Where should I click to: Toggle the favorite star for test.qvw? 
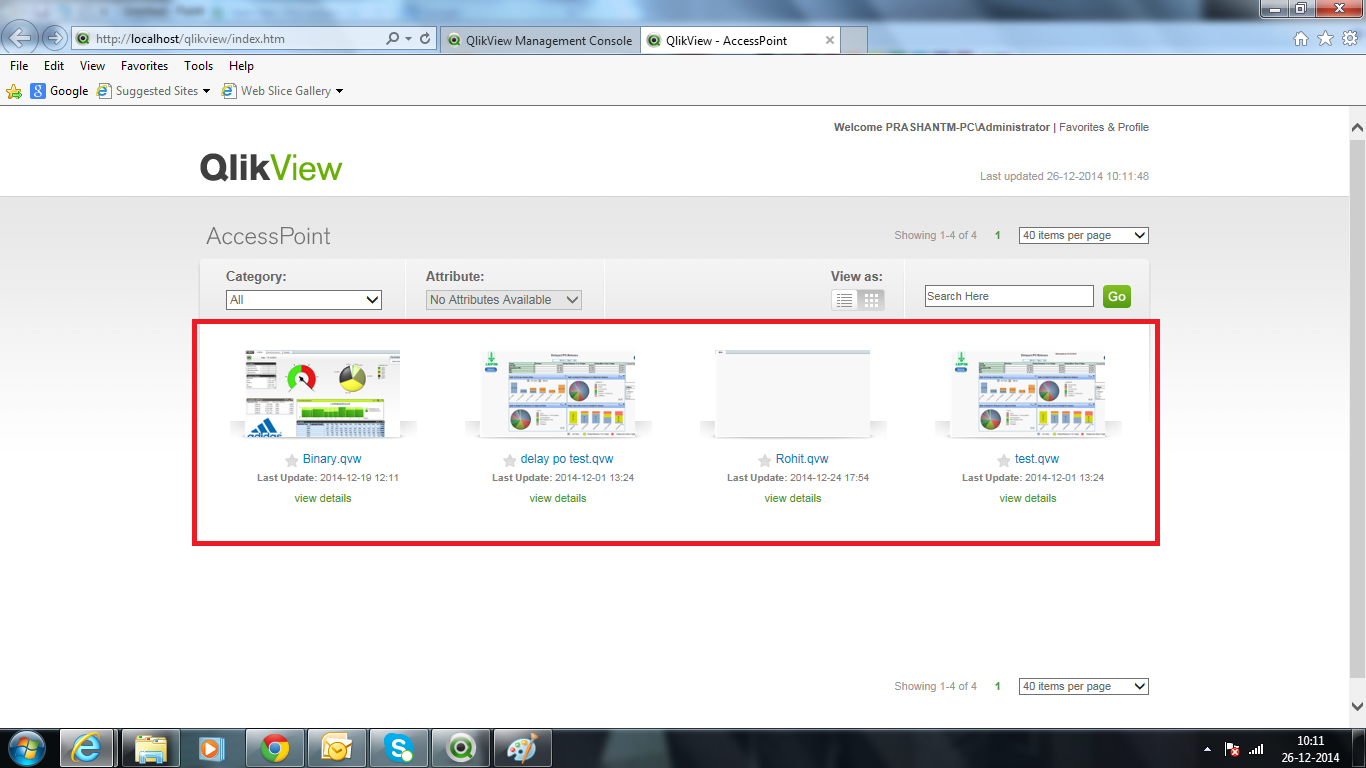pos(1003,460)
